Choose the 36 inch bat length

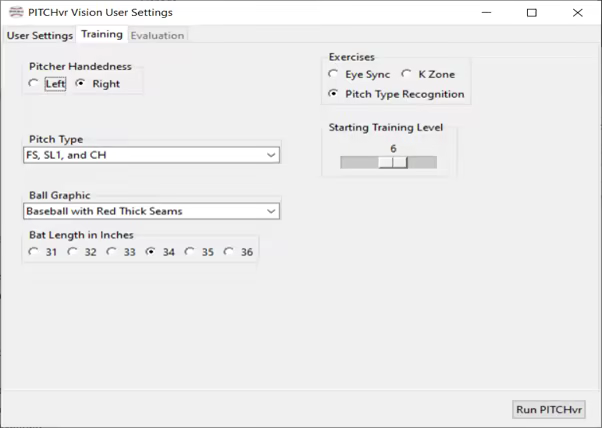click(229, 252)
